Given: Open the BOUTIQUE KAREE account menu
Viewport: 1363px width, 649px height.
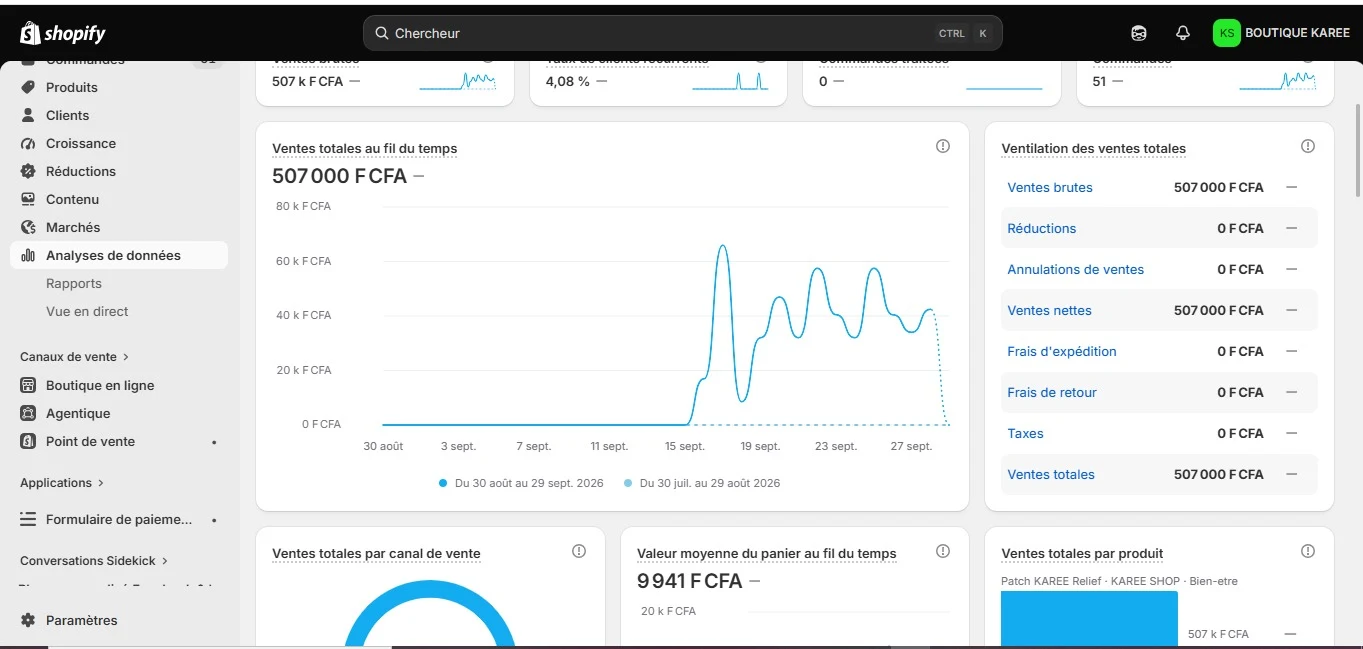Looking at the screenshot, I should (1282, 33).
